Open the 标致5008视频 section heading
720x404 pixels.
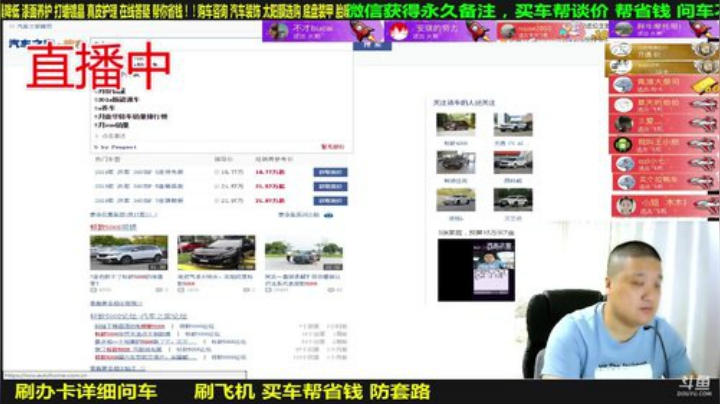click(x=113, y=227)
